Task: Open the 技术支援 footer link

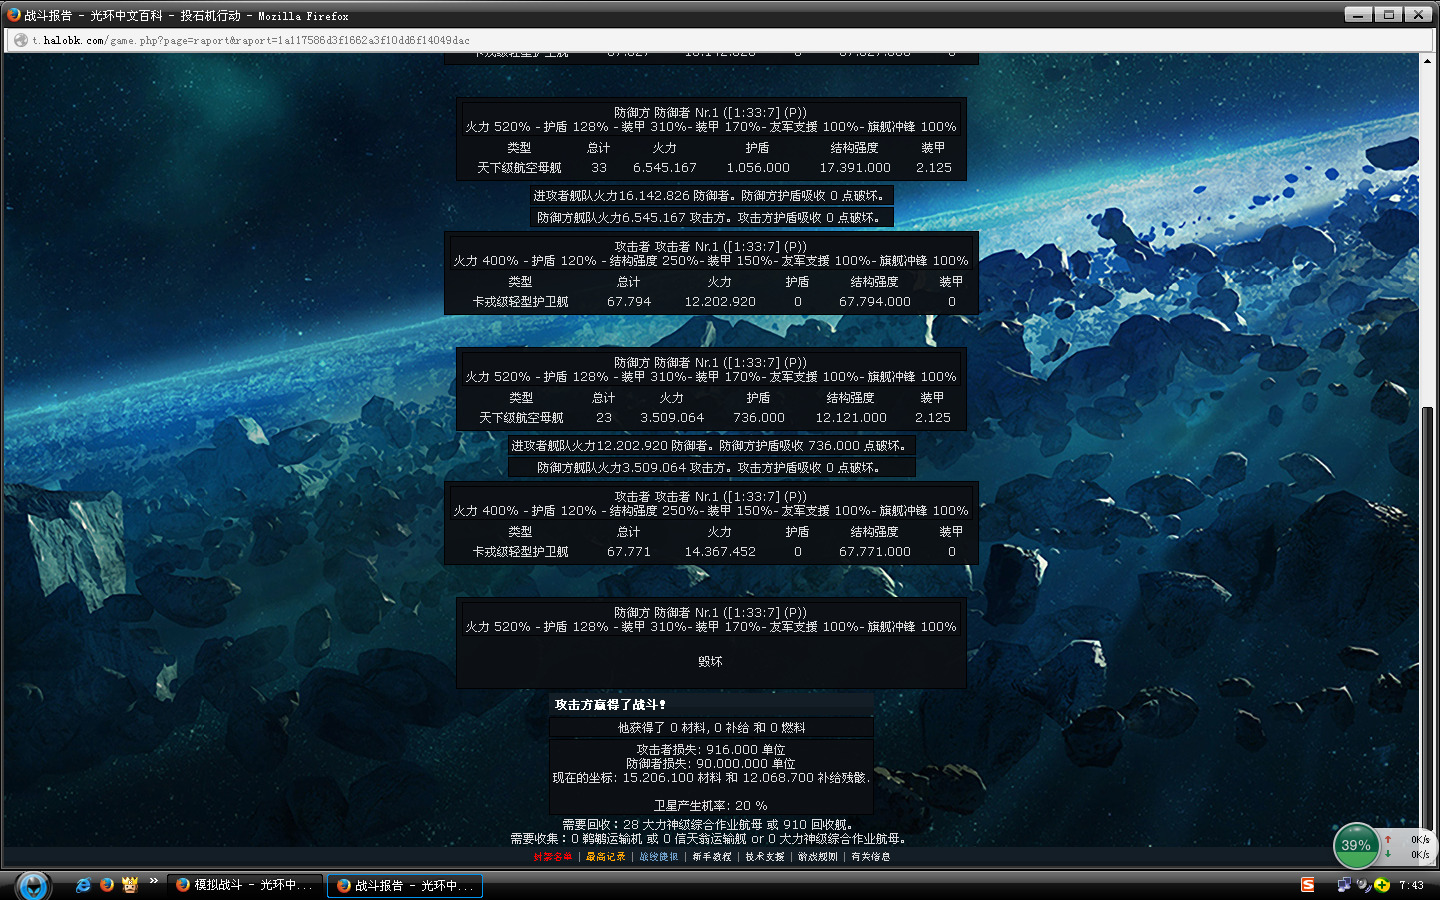Action: tap(765, 857)
